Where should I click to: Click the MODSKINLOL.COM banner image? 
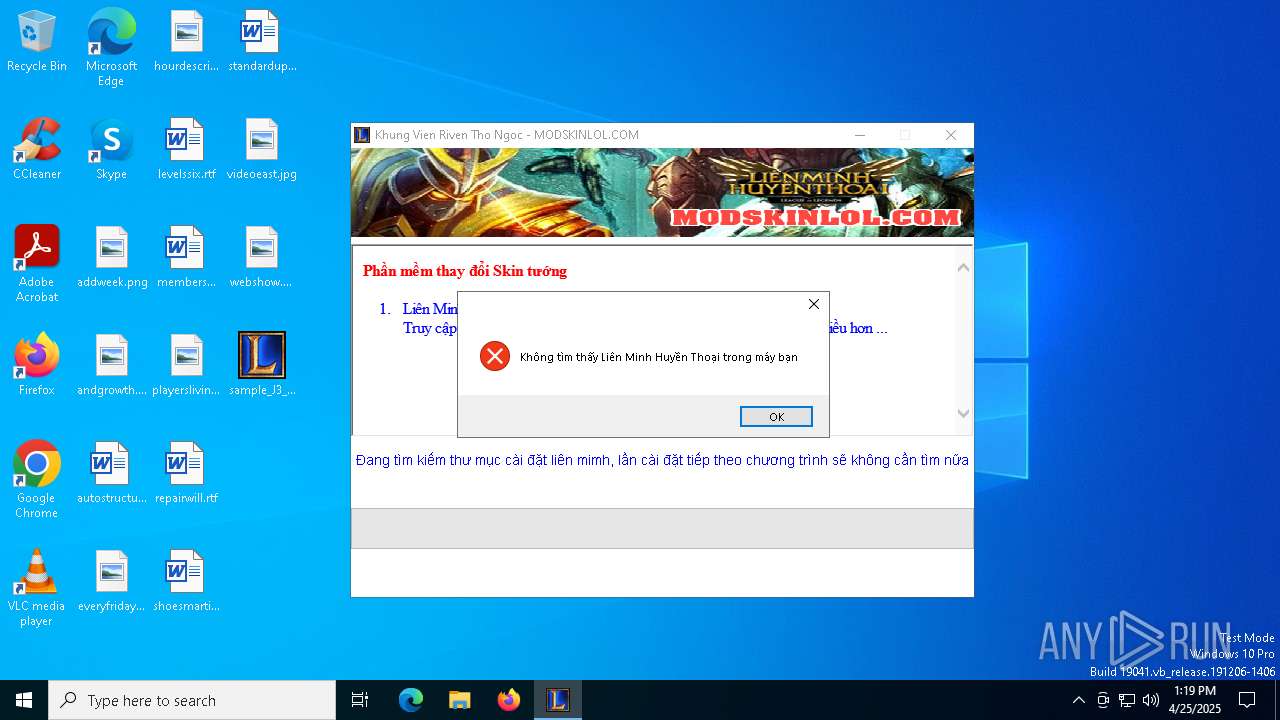pos(662,192)
